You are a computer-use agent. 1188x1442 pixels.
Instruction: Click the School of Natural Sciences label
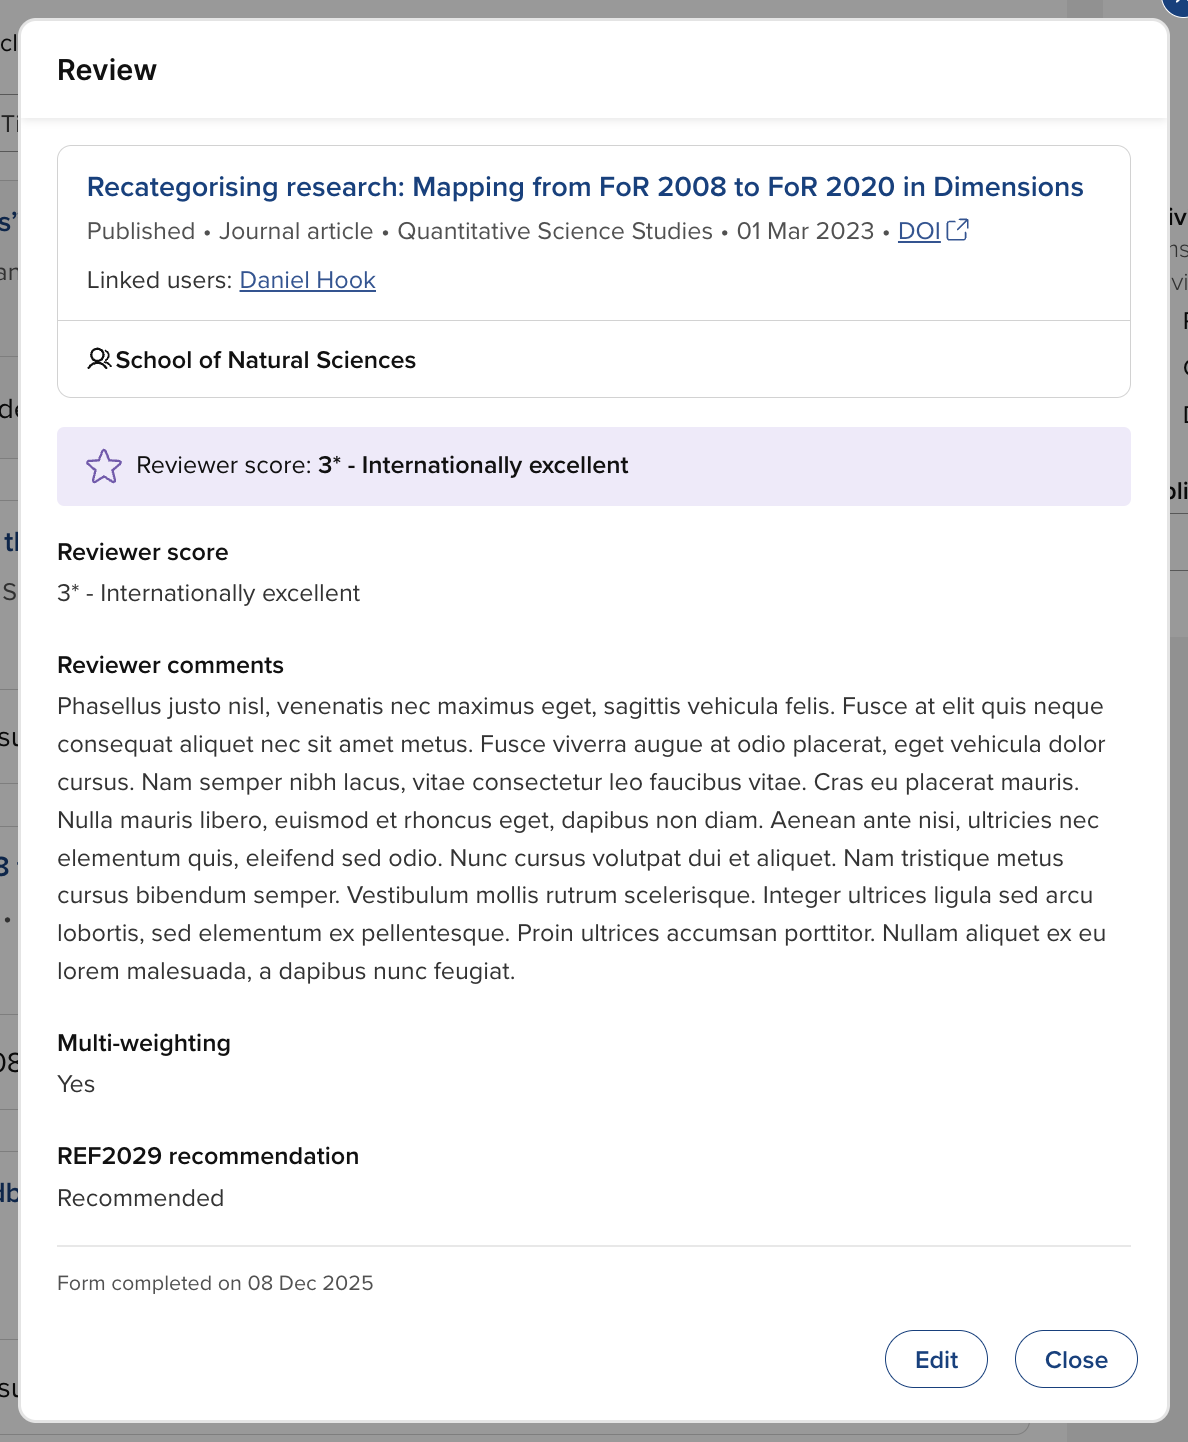[265, 360]
